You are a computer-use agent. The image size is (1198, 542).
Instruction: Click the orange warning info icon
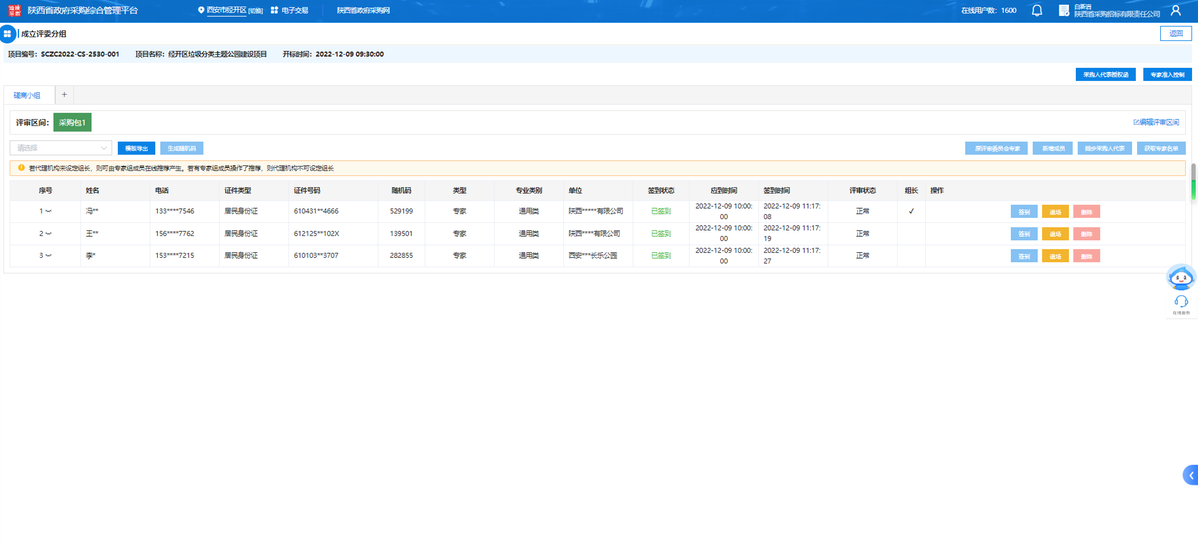[21, 167]
